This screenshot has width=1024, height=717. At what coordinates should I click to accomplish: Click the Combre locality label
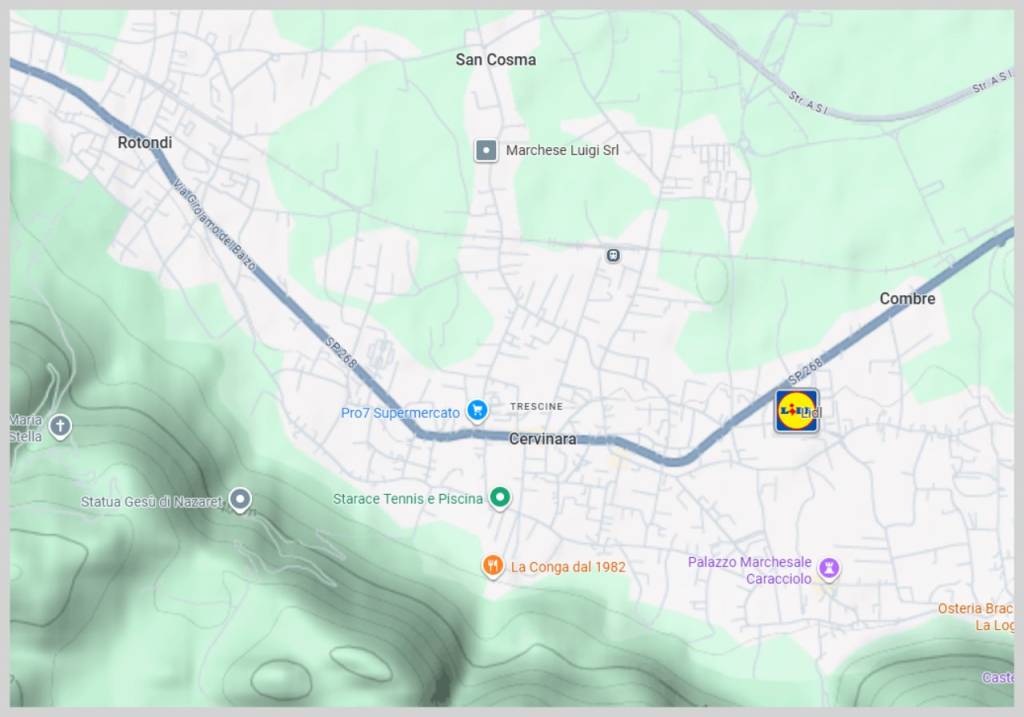(x=907, y=298)
